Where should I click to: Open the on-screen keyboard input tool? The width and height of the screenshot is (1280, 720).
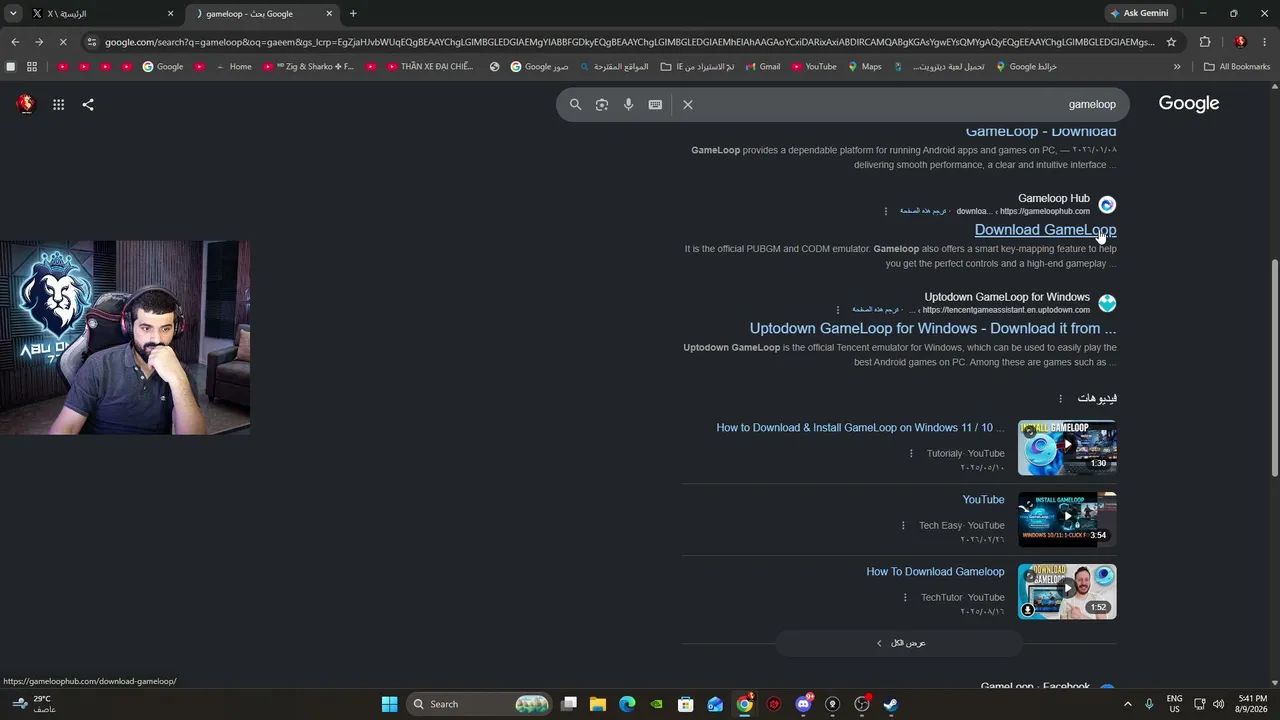point(655,104)
